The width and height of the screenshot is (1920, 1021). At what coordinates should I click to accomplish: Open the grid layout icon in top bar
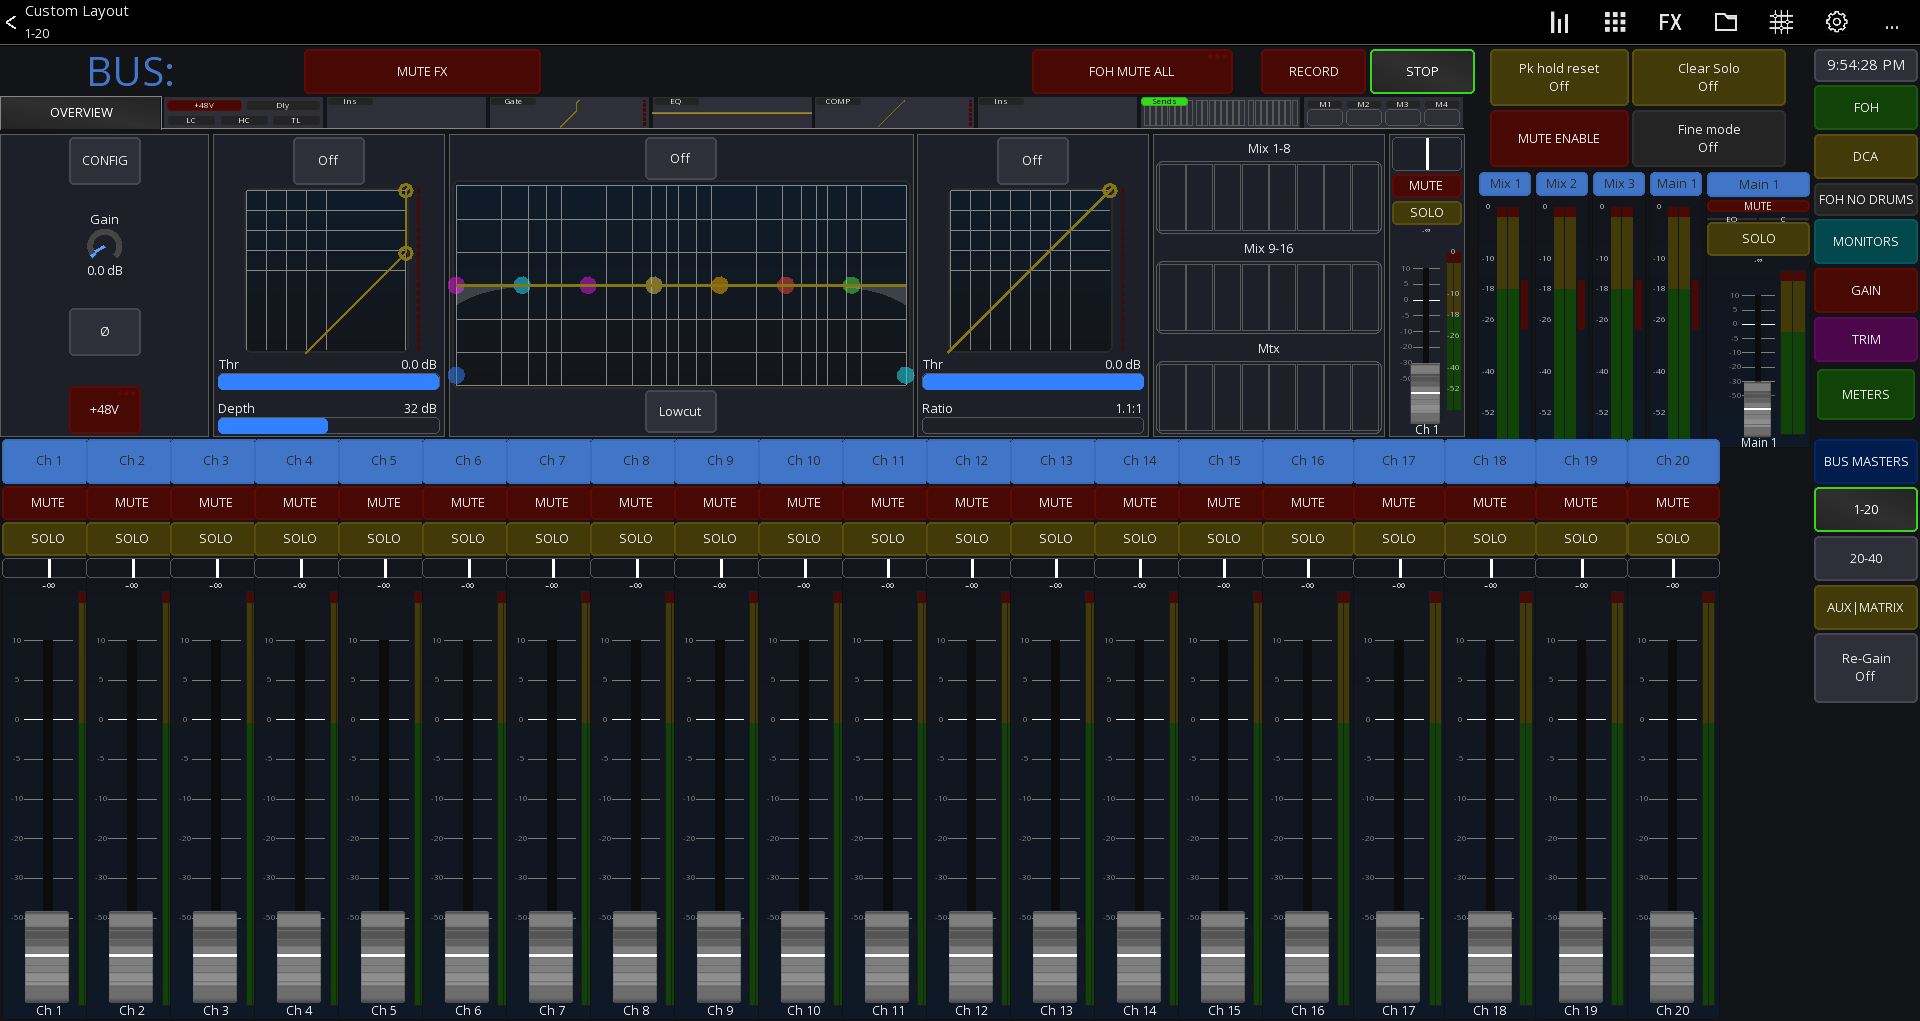pos(1614,22)
